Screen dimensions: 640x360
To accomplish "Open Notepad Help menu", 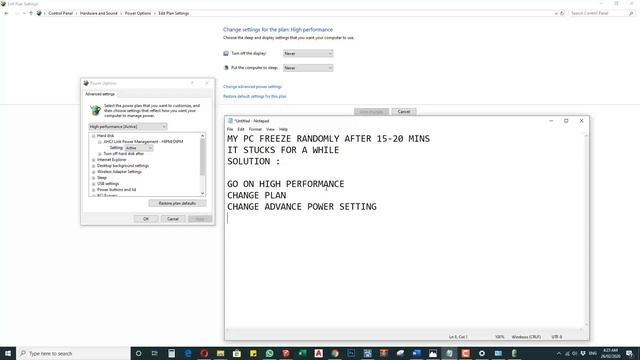I will click(x=283, y=129).
